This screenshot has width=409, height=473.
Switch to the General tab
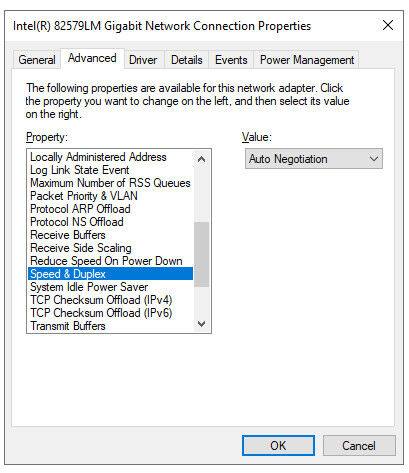coord(37,60)
